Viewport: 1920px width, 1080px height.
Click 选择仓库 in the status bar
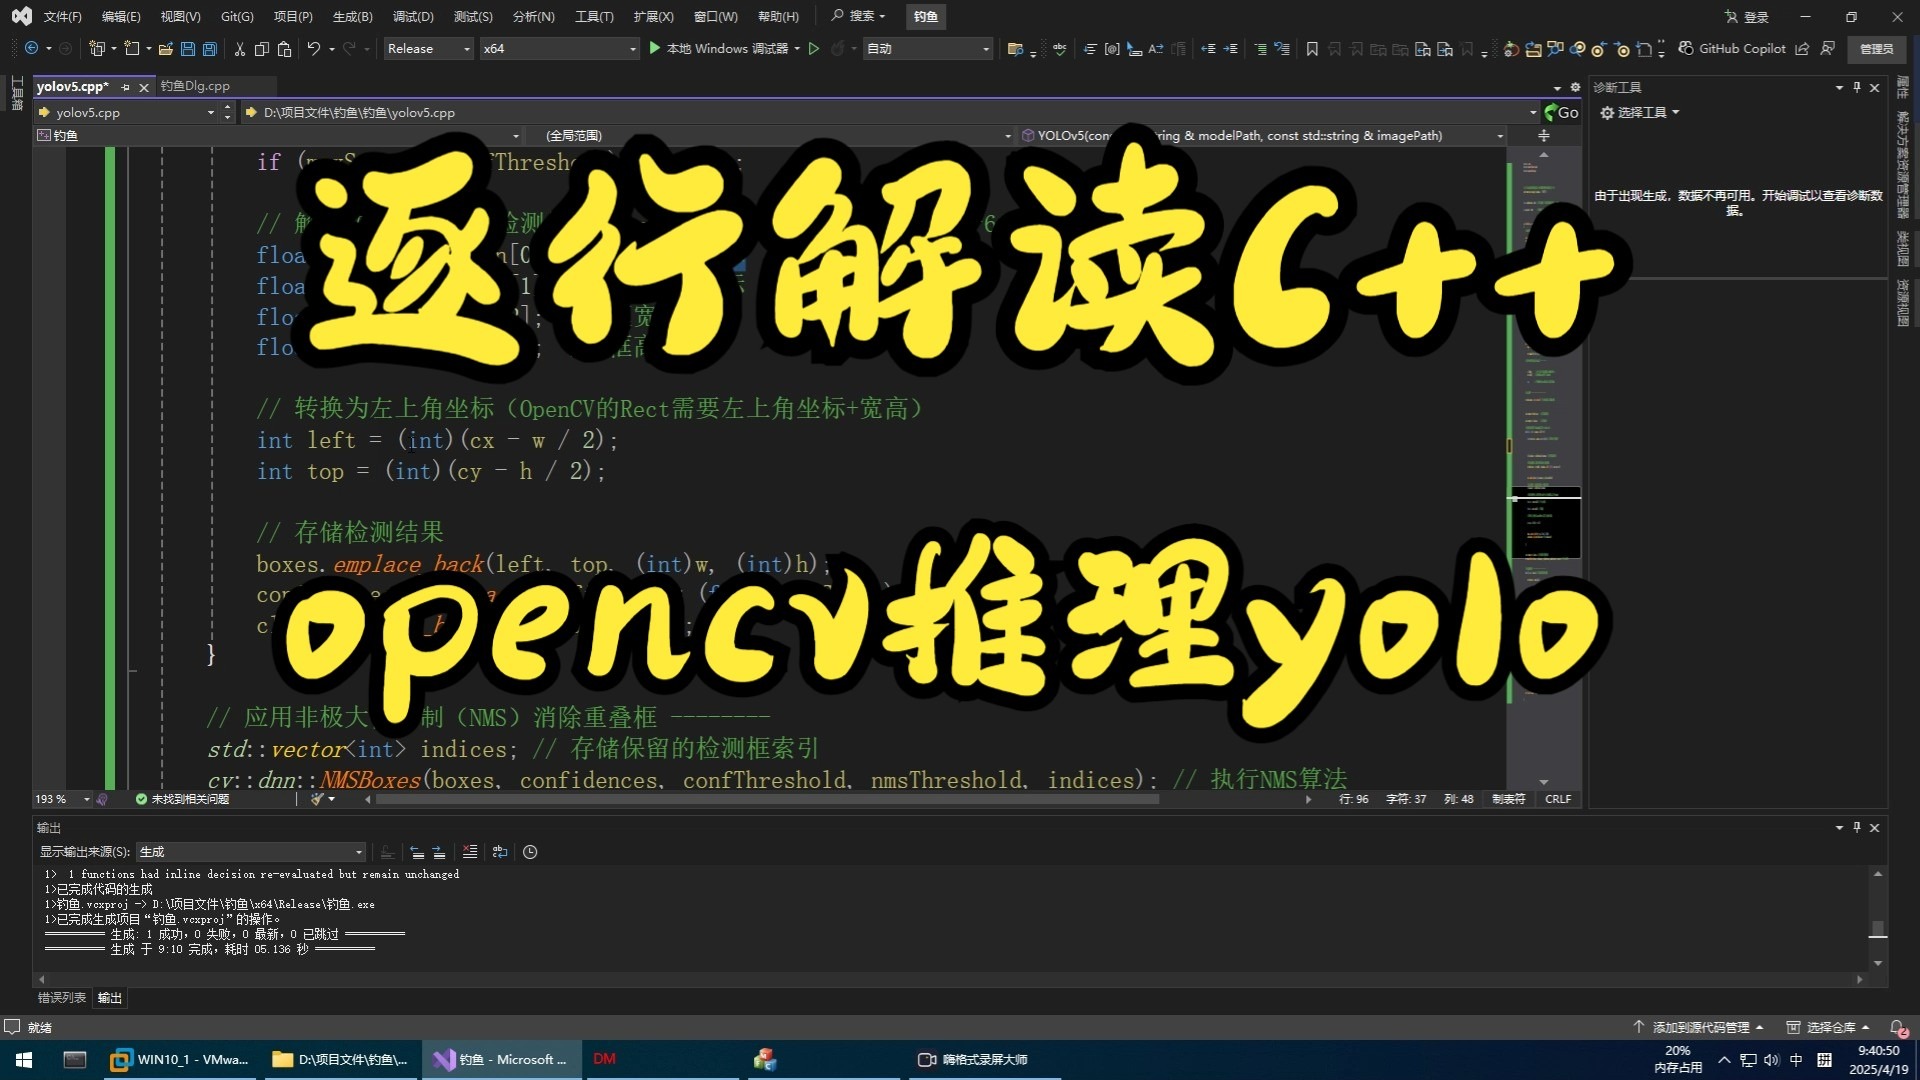(x=1829, y=1027)
